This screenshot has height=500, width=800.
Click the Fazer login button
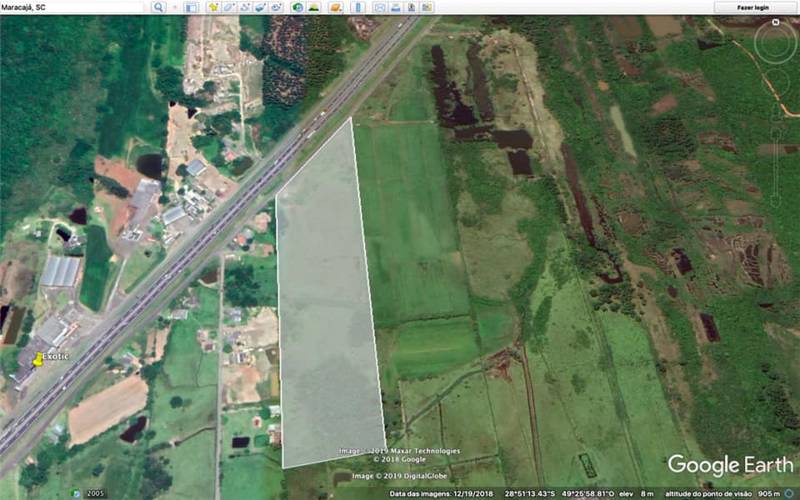752,7
